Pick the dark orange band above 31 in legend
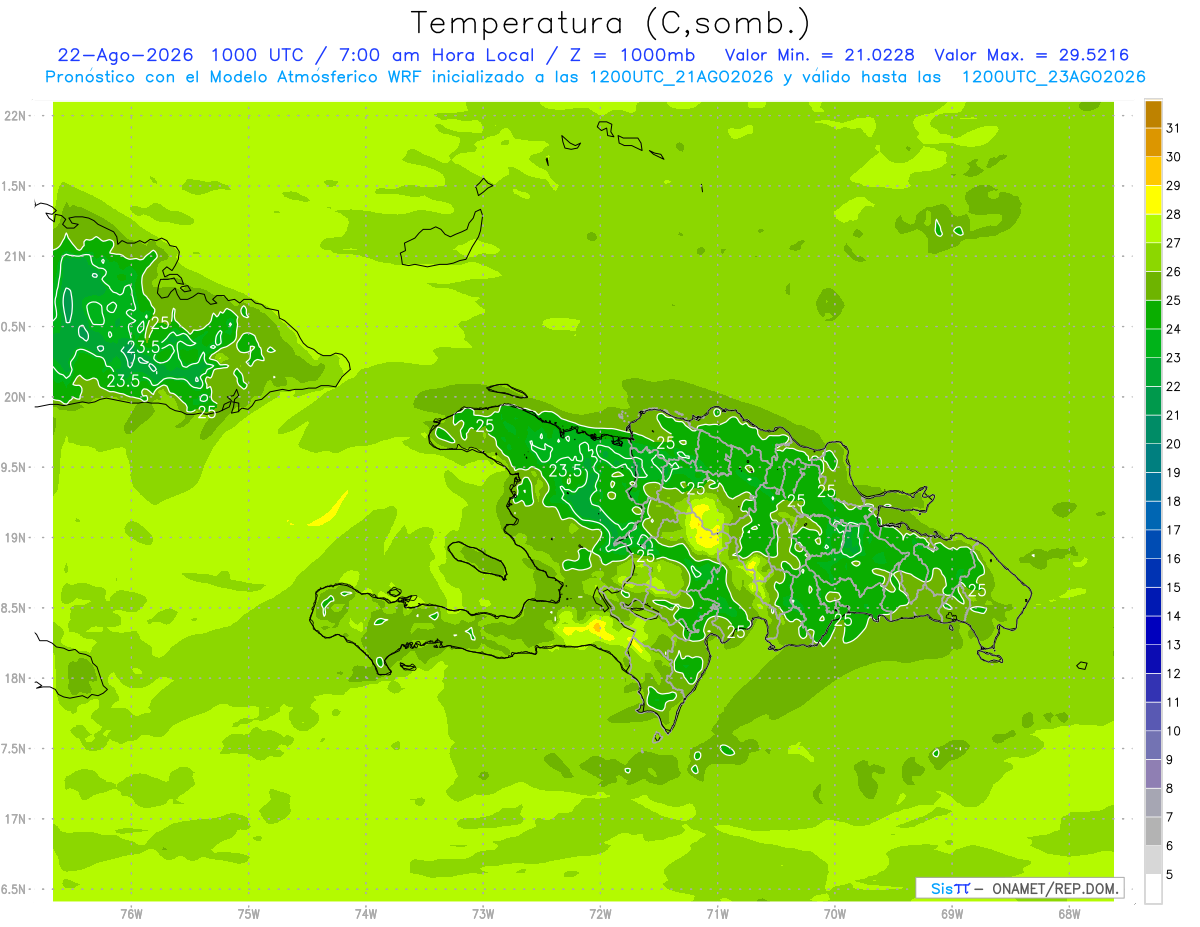The height and width of the screenshot is (927, 1200). 1153,114
